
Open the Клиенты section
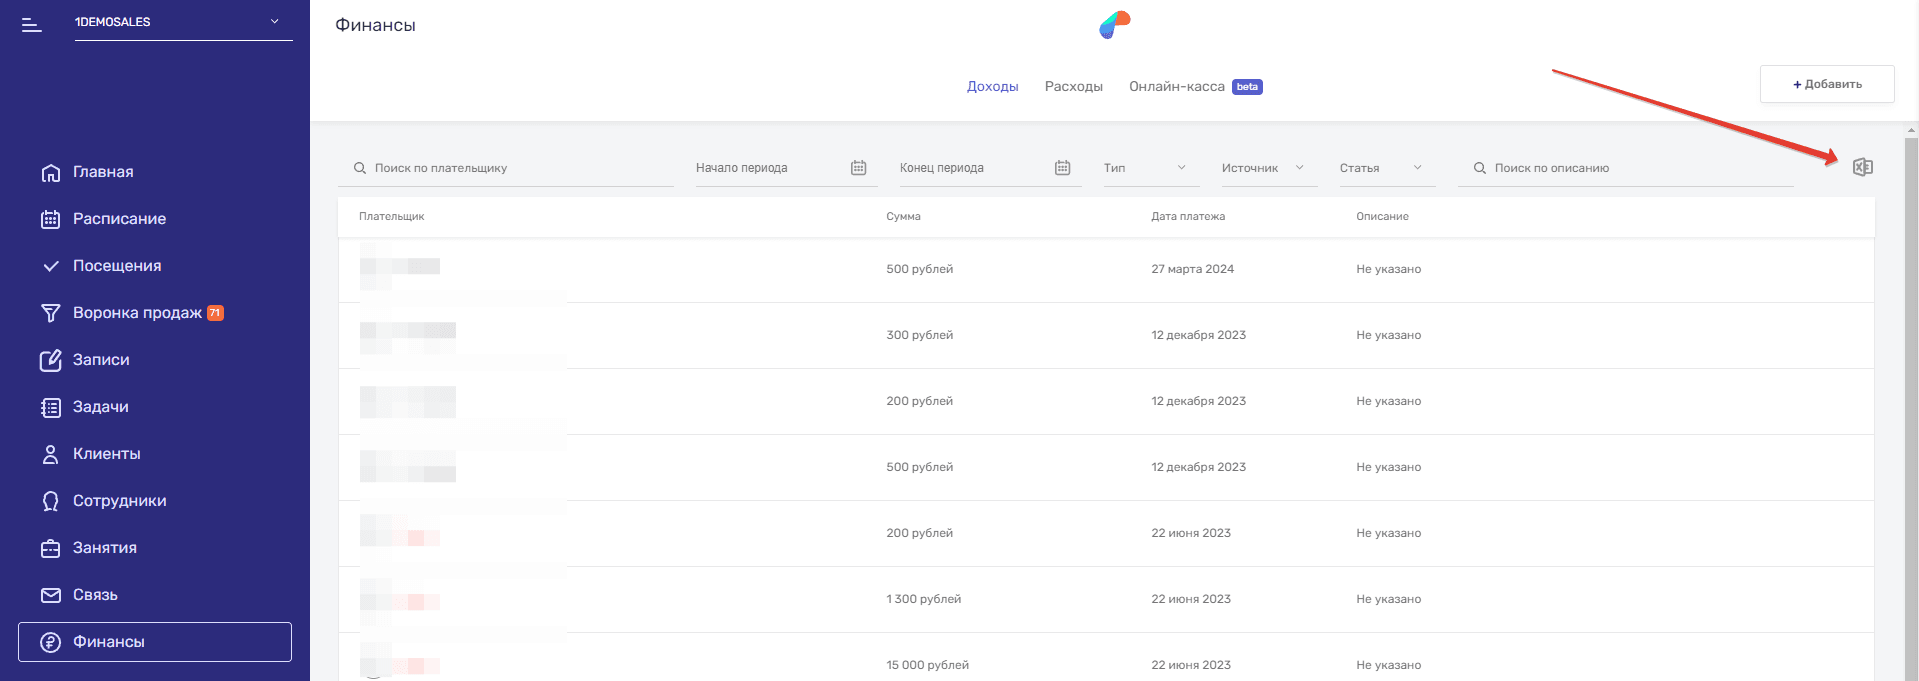coord(106,454)
